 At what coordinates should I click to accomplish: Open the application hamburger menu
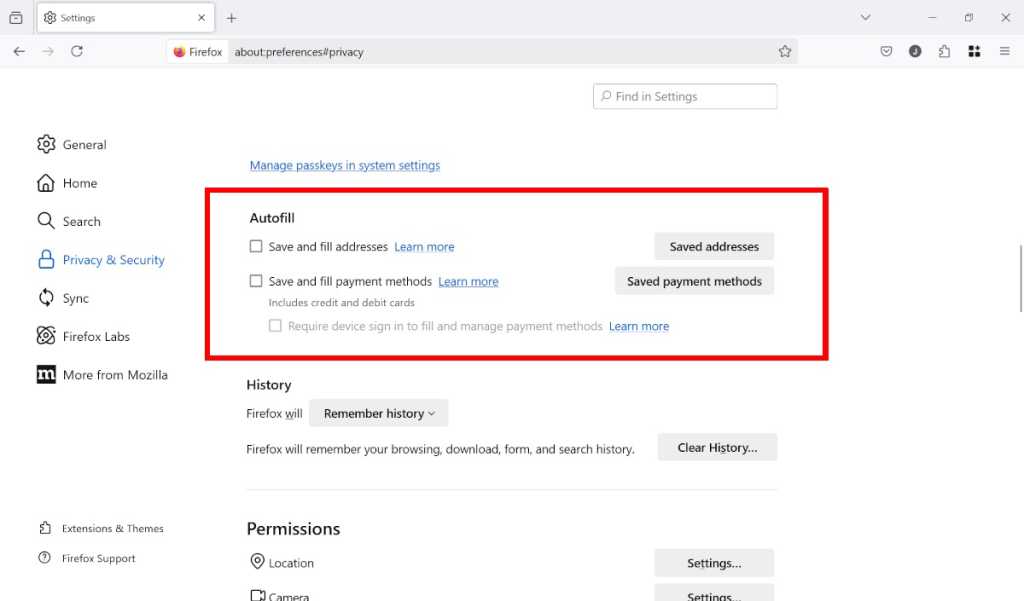pyautogui.click(x=1004, y=51)
